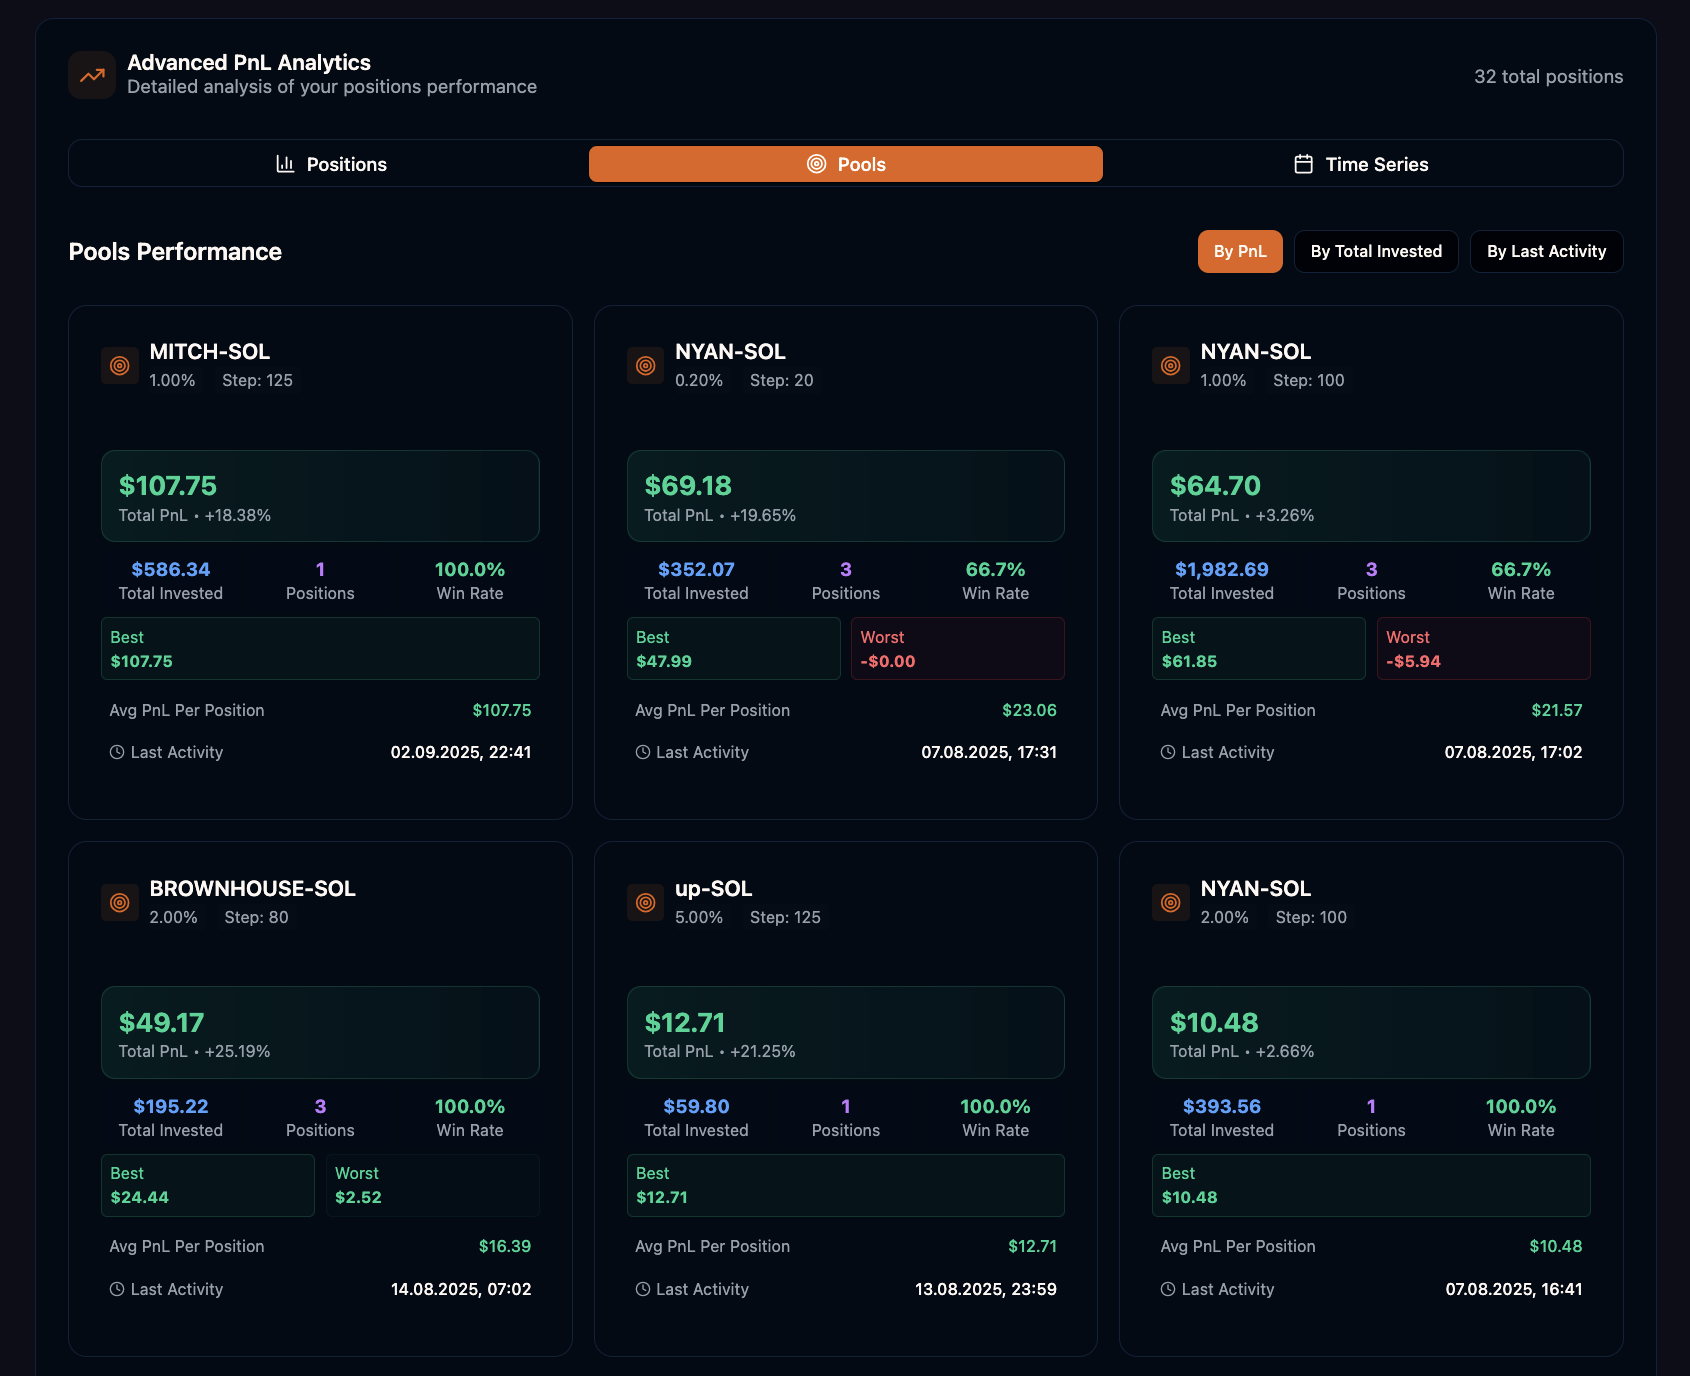Click the BROWNHOUSE-SOL pool target icon
This screenshot has width=1690, height=1376.
pos(119,902)
